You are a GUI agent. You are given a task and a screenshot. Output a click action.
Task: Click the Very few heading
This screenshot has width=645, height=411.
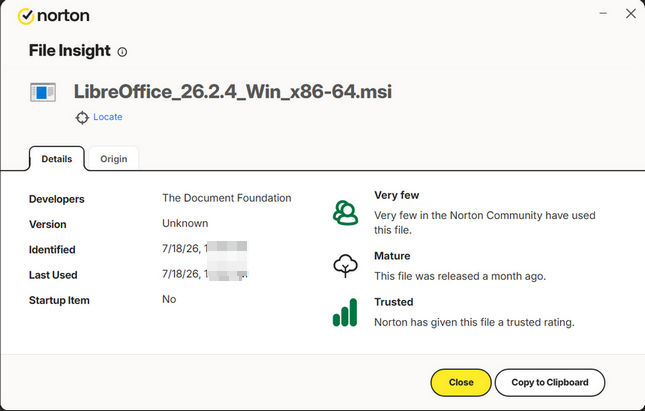(x=397, y=195)
